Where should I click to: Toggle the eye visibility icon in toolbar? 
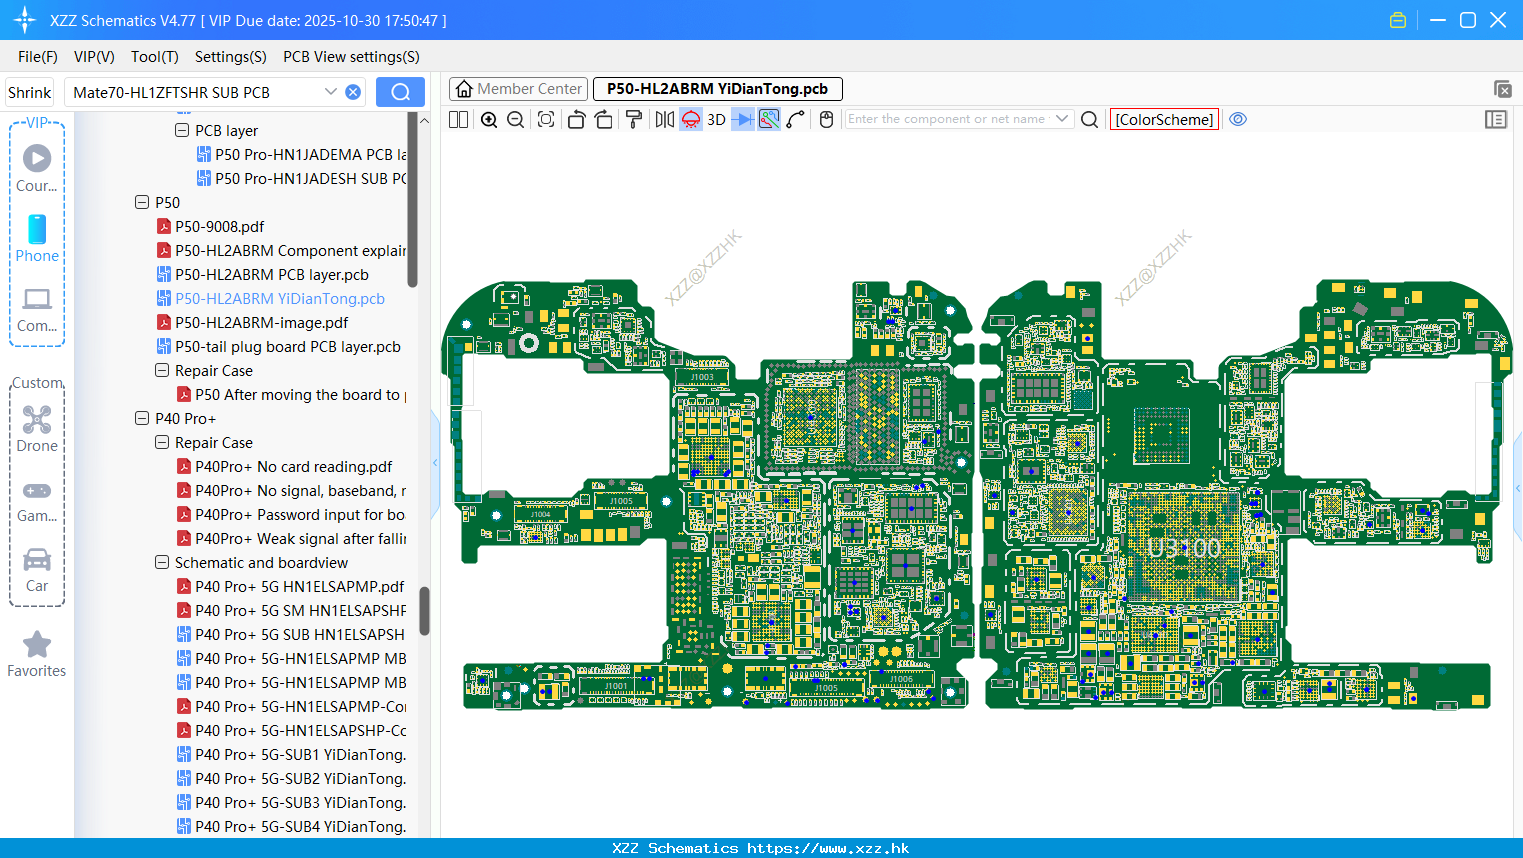point(1238,119)
